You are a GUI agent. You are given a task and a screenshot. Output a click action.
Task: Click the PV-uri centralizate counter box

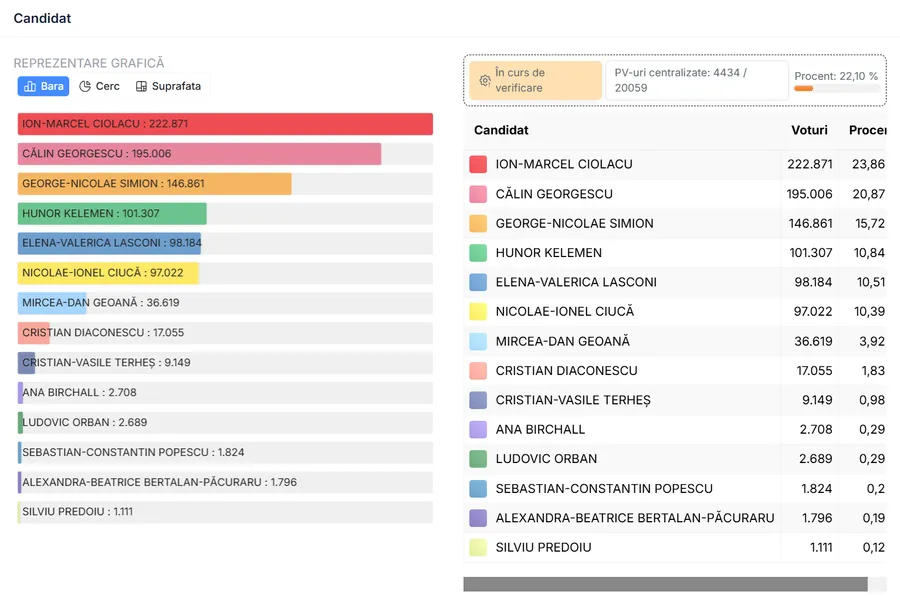pyautogui.click(x=695, y=81)
